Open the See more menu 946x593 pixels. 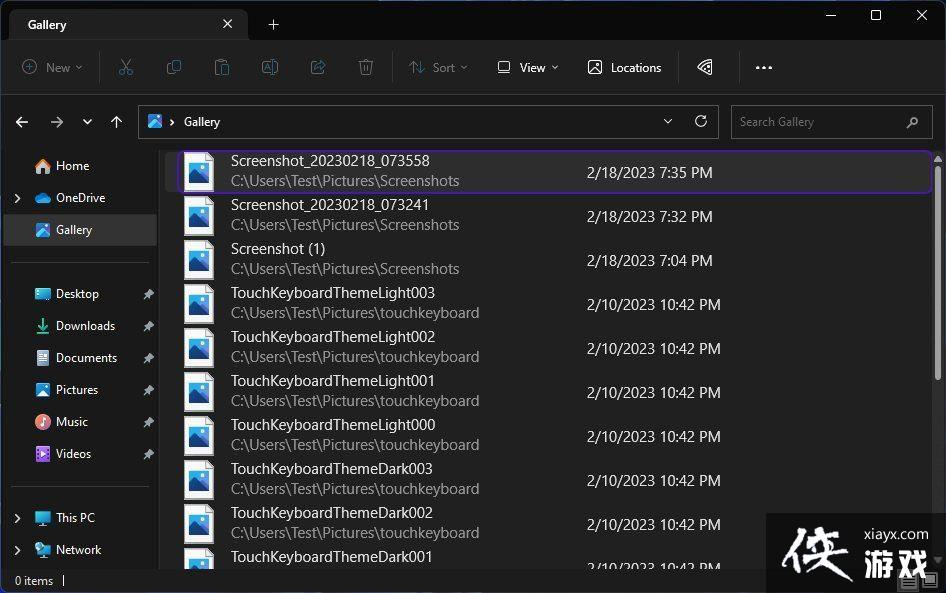tap(764, 67)
